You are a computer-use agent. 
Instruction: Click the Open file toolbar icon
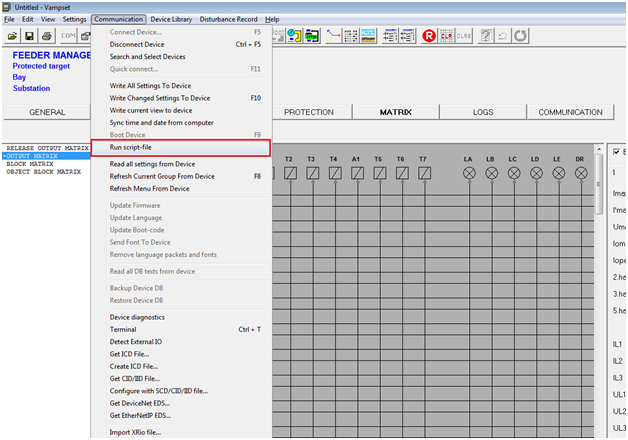point(12,36)
